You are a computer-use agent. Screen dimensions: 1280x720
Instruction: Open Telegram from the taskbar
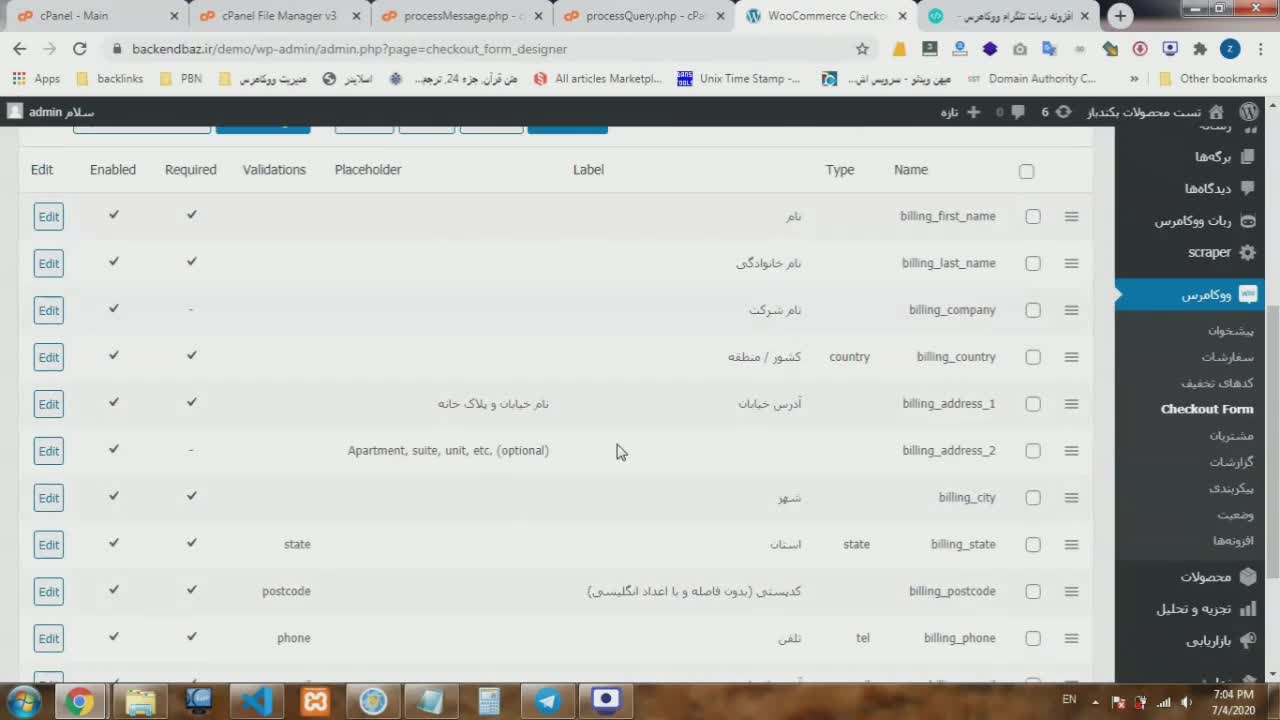click(548, 701)
